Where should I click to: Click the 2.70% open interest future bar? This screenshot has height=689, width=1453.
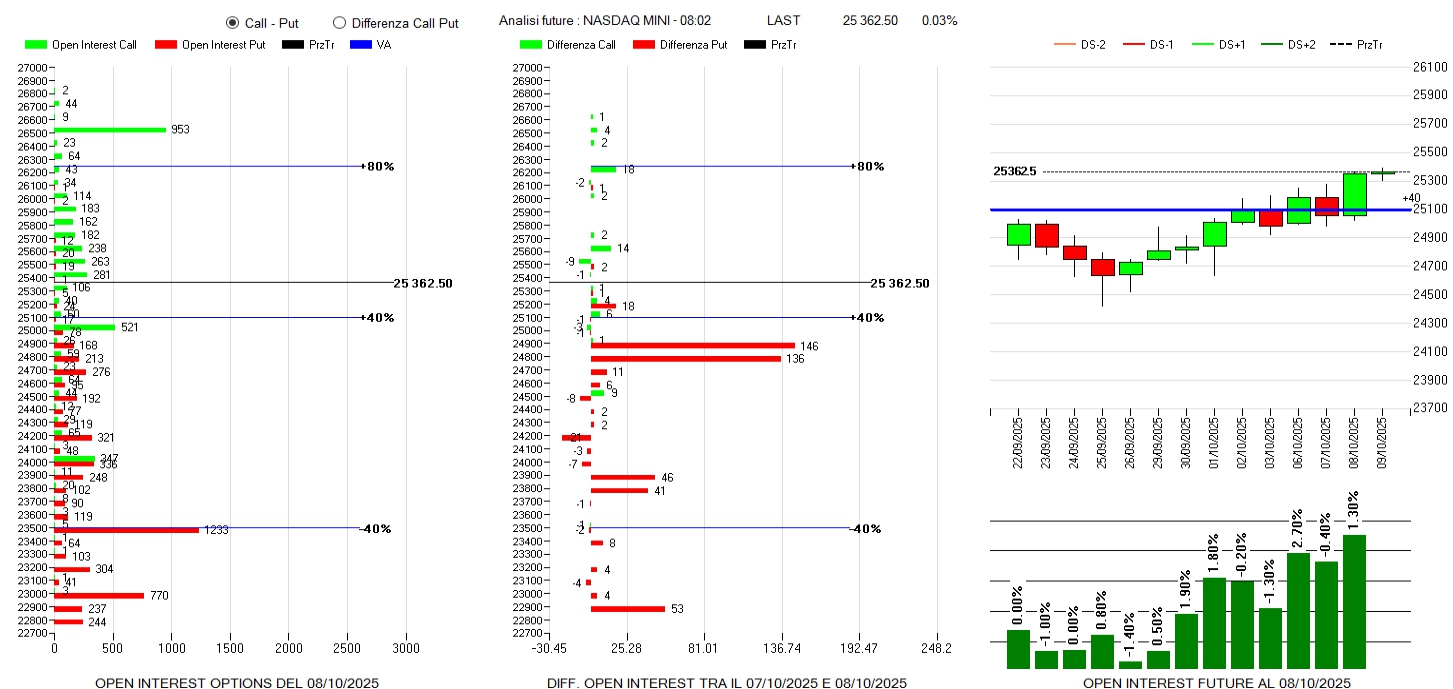(x=1298, y=610)
